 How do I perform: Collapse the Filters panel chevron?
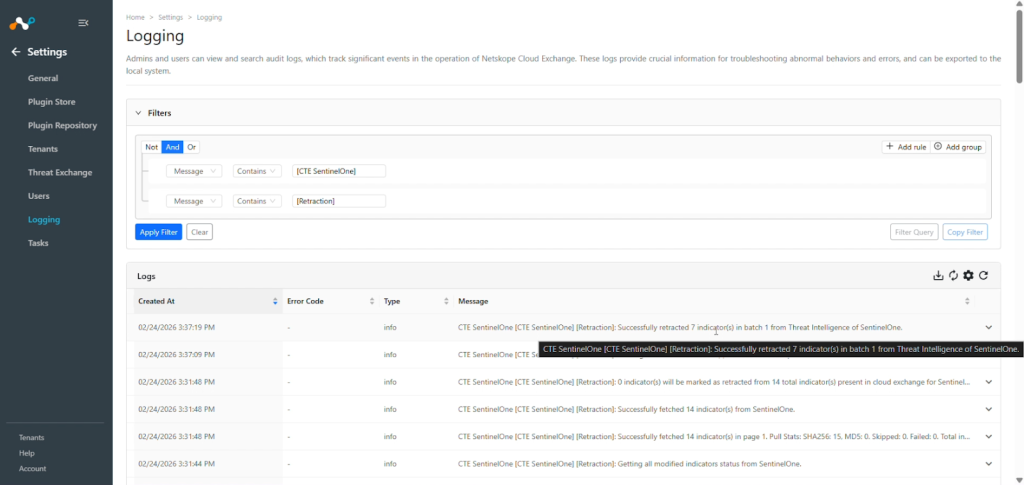[138, 113]
